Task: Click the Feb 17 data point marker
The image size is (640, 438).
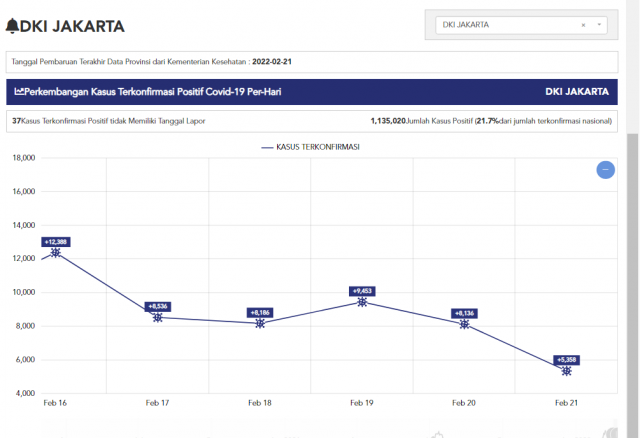Action: point(158,317)
